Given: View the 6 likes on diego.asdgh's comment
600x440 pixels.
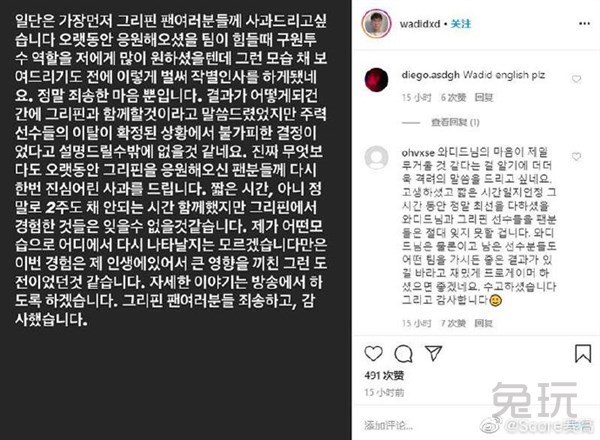Looking at the screenshot, I should [453, 98].
